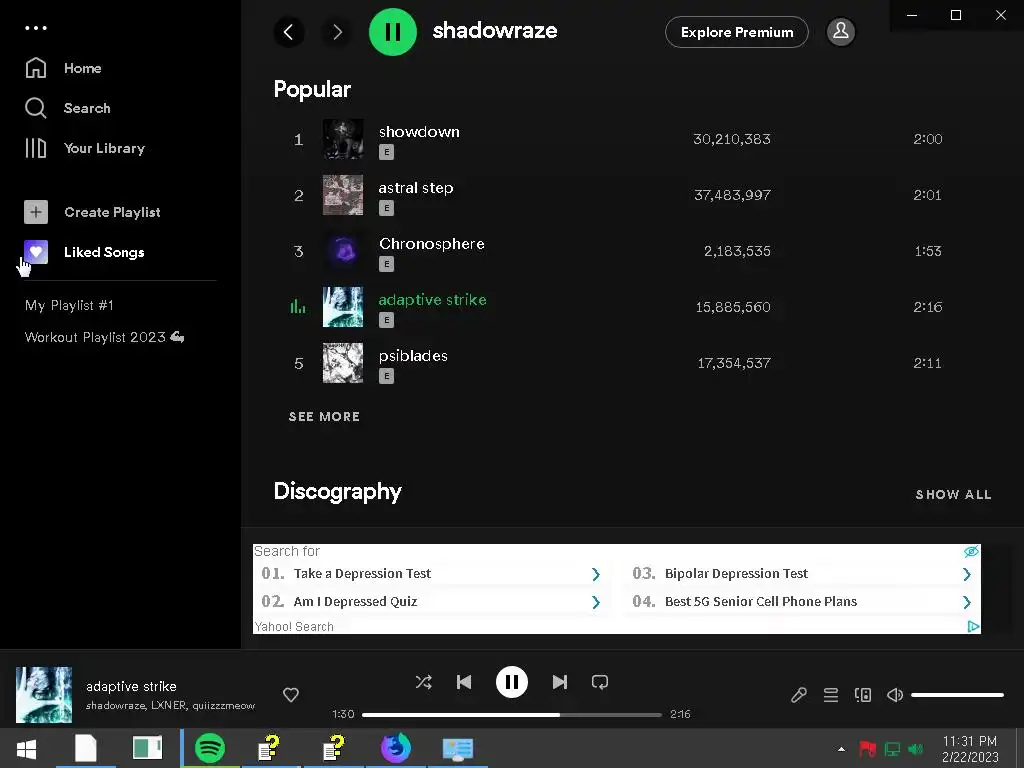This screenshot has width=1024, height=768.
Task: Navigate back with left arrow
Action: click(x=289, y=31)
